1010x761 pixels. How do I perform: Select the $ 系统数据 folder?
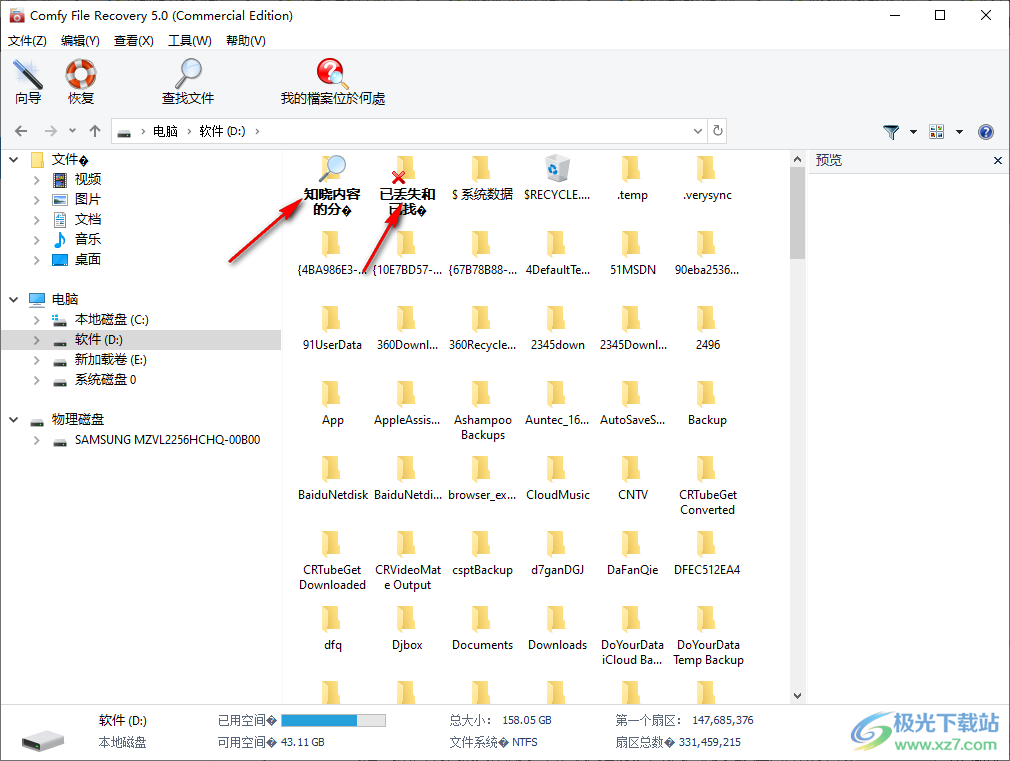pos(482,178)
